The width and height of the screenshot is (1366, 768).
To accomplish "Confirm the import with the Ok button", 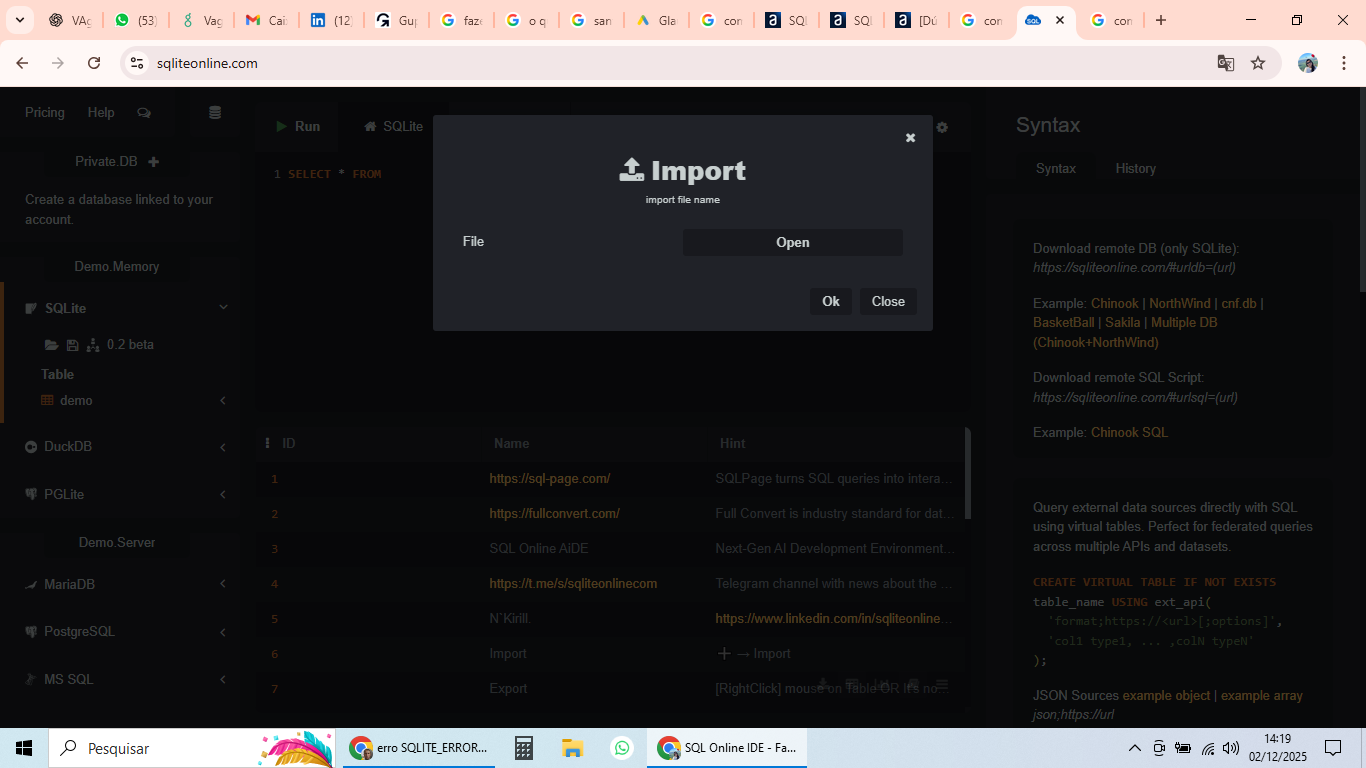I will click(831, 301).
